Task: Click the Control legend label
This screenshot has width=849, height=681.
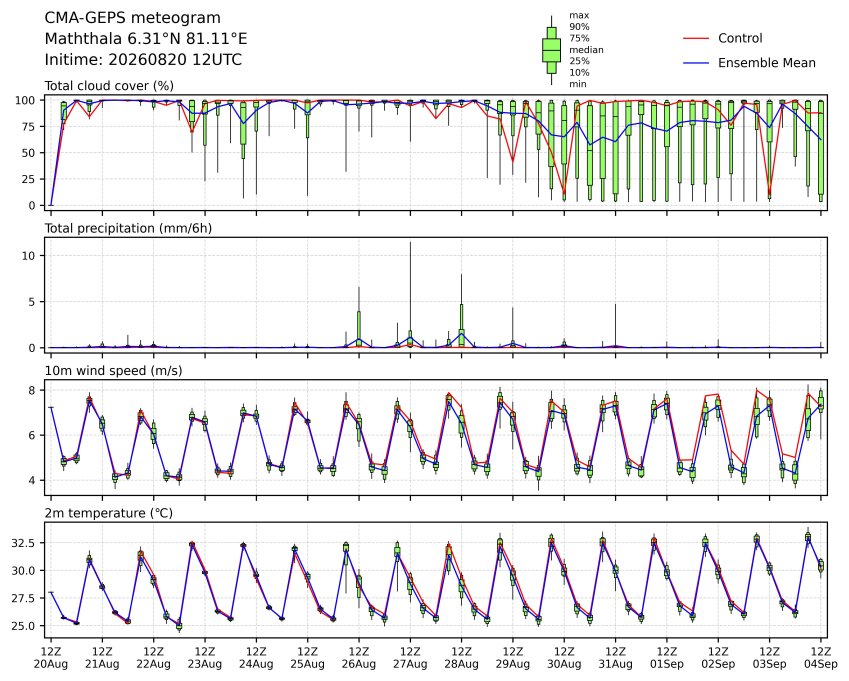Action: coord(740,38)
